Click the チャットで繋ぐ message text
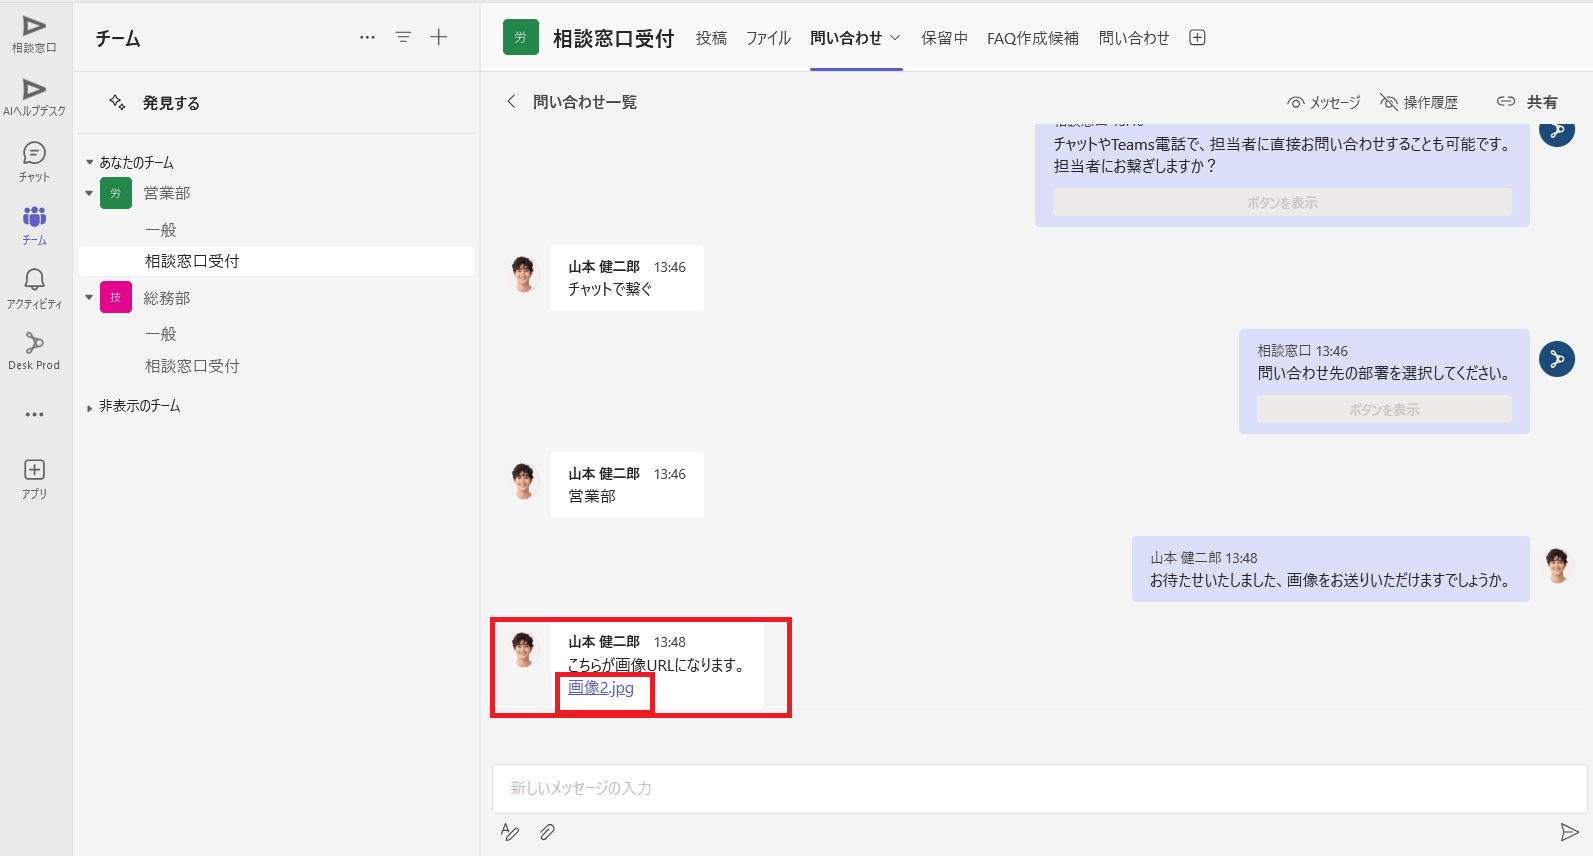Image resolution: width=1593 pixels, height=856 pixels. tap(610, 289)
